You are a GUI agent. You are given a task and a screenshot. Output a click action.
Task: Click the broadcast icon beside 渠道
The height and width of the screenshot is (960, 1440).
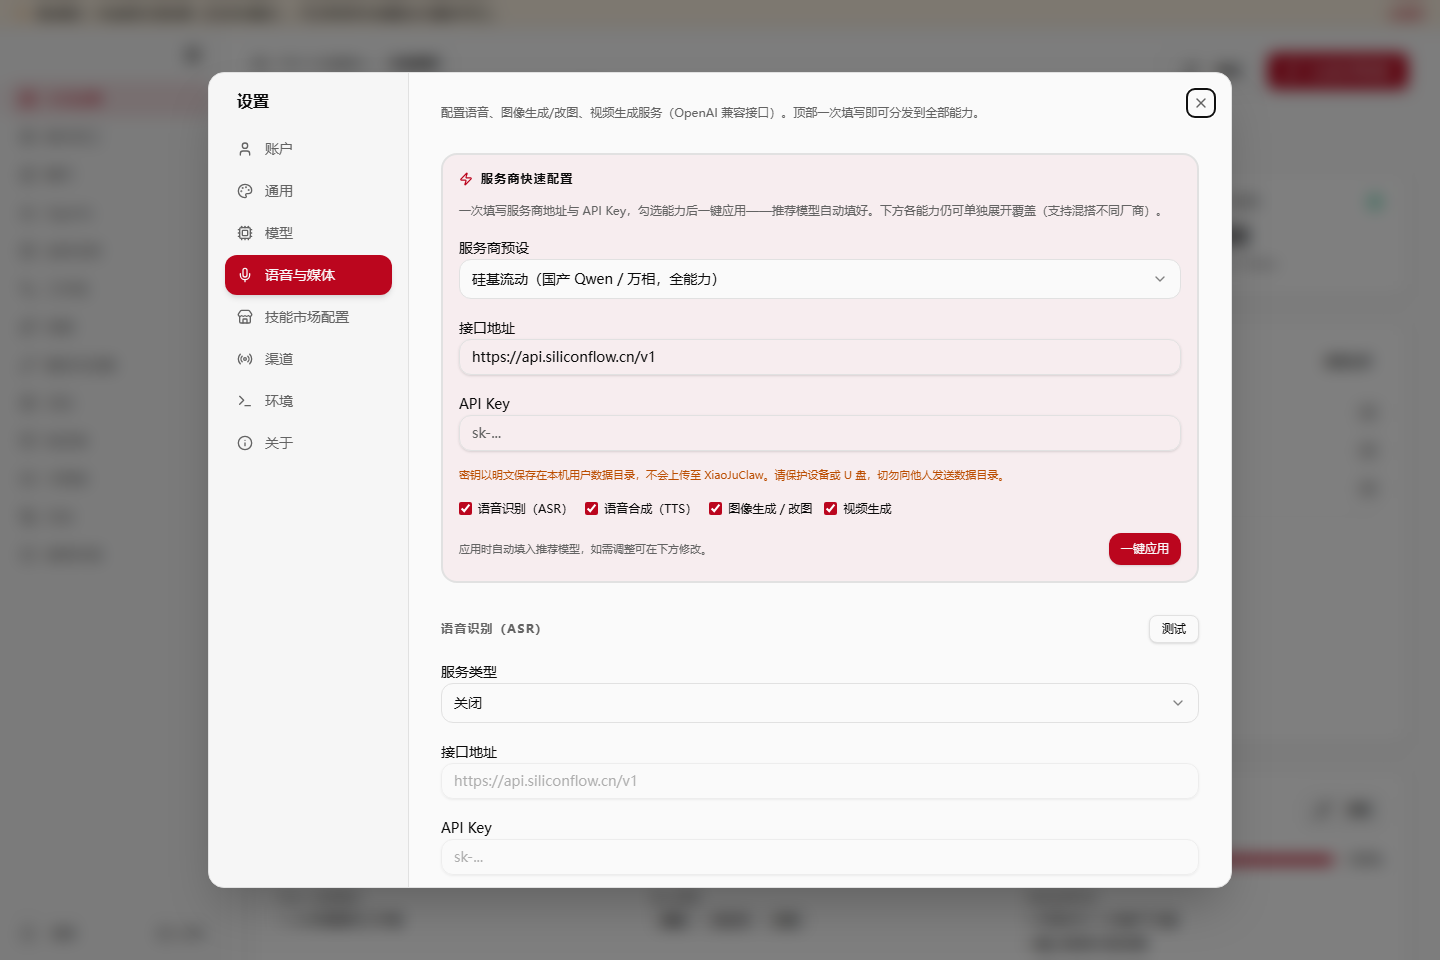[x=245, y=359]
